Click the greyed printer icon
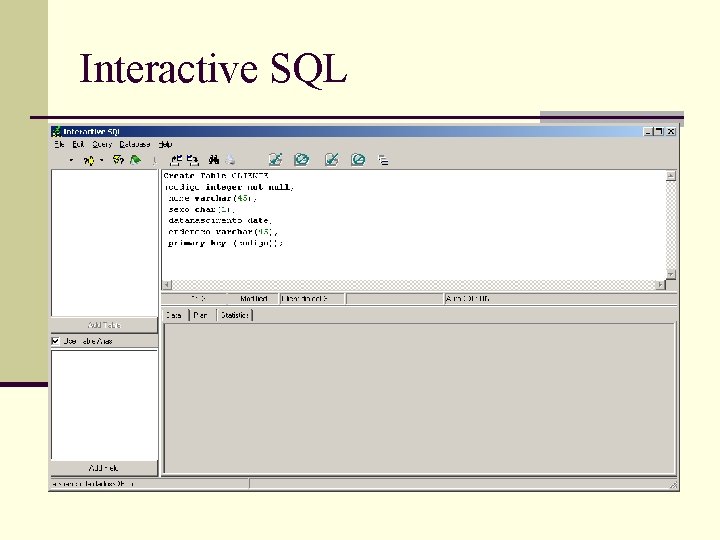This screenshot has width=720, height=540. pos(231,160)
